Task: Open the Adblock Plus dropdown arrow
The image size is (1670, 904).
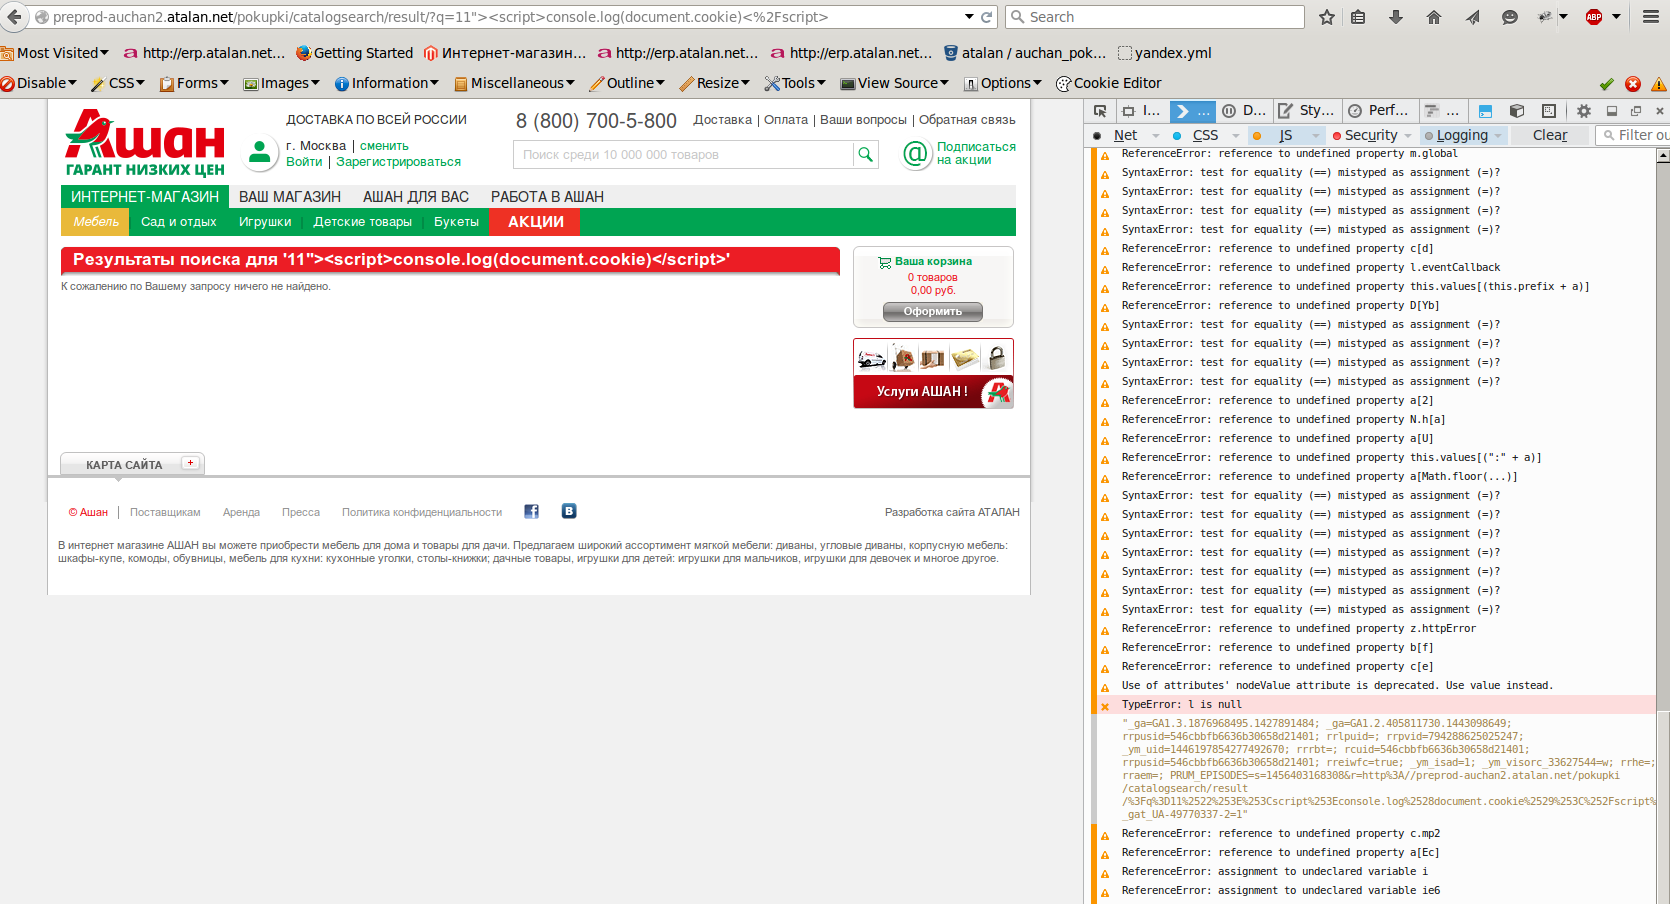Action: pyautogui.click(x=1616, y=17)
